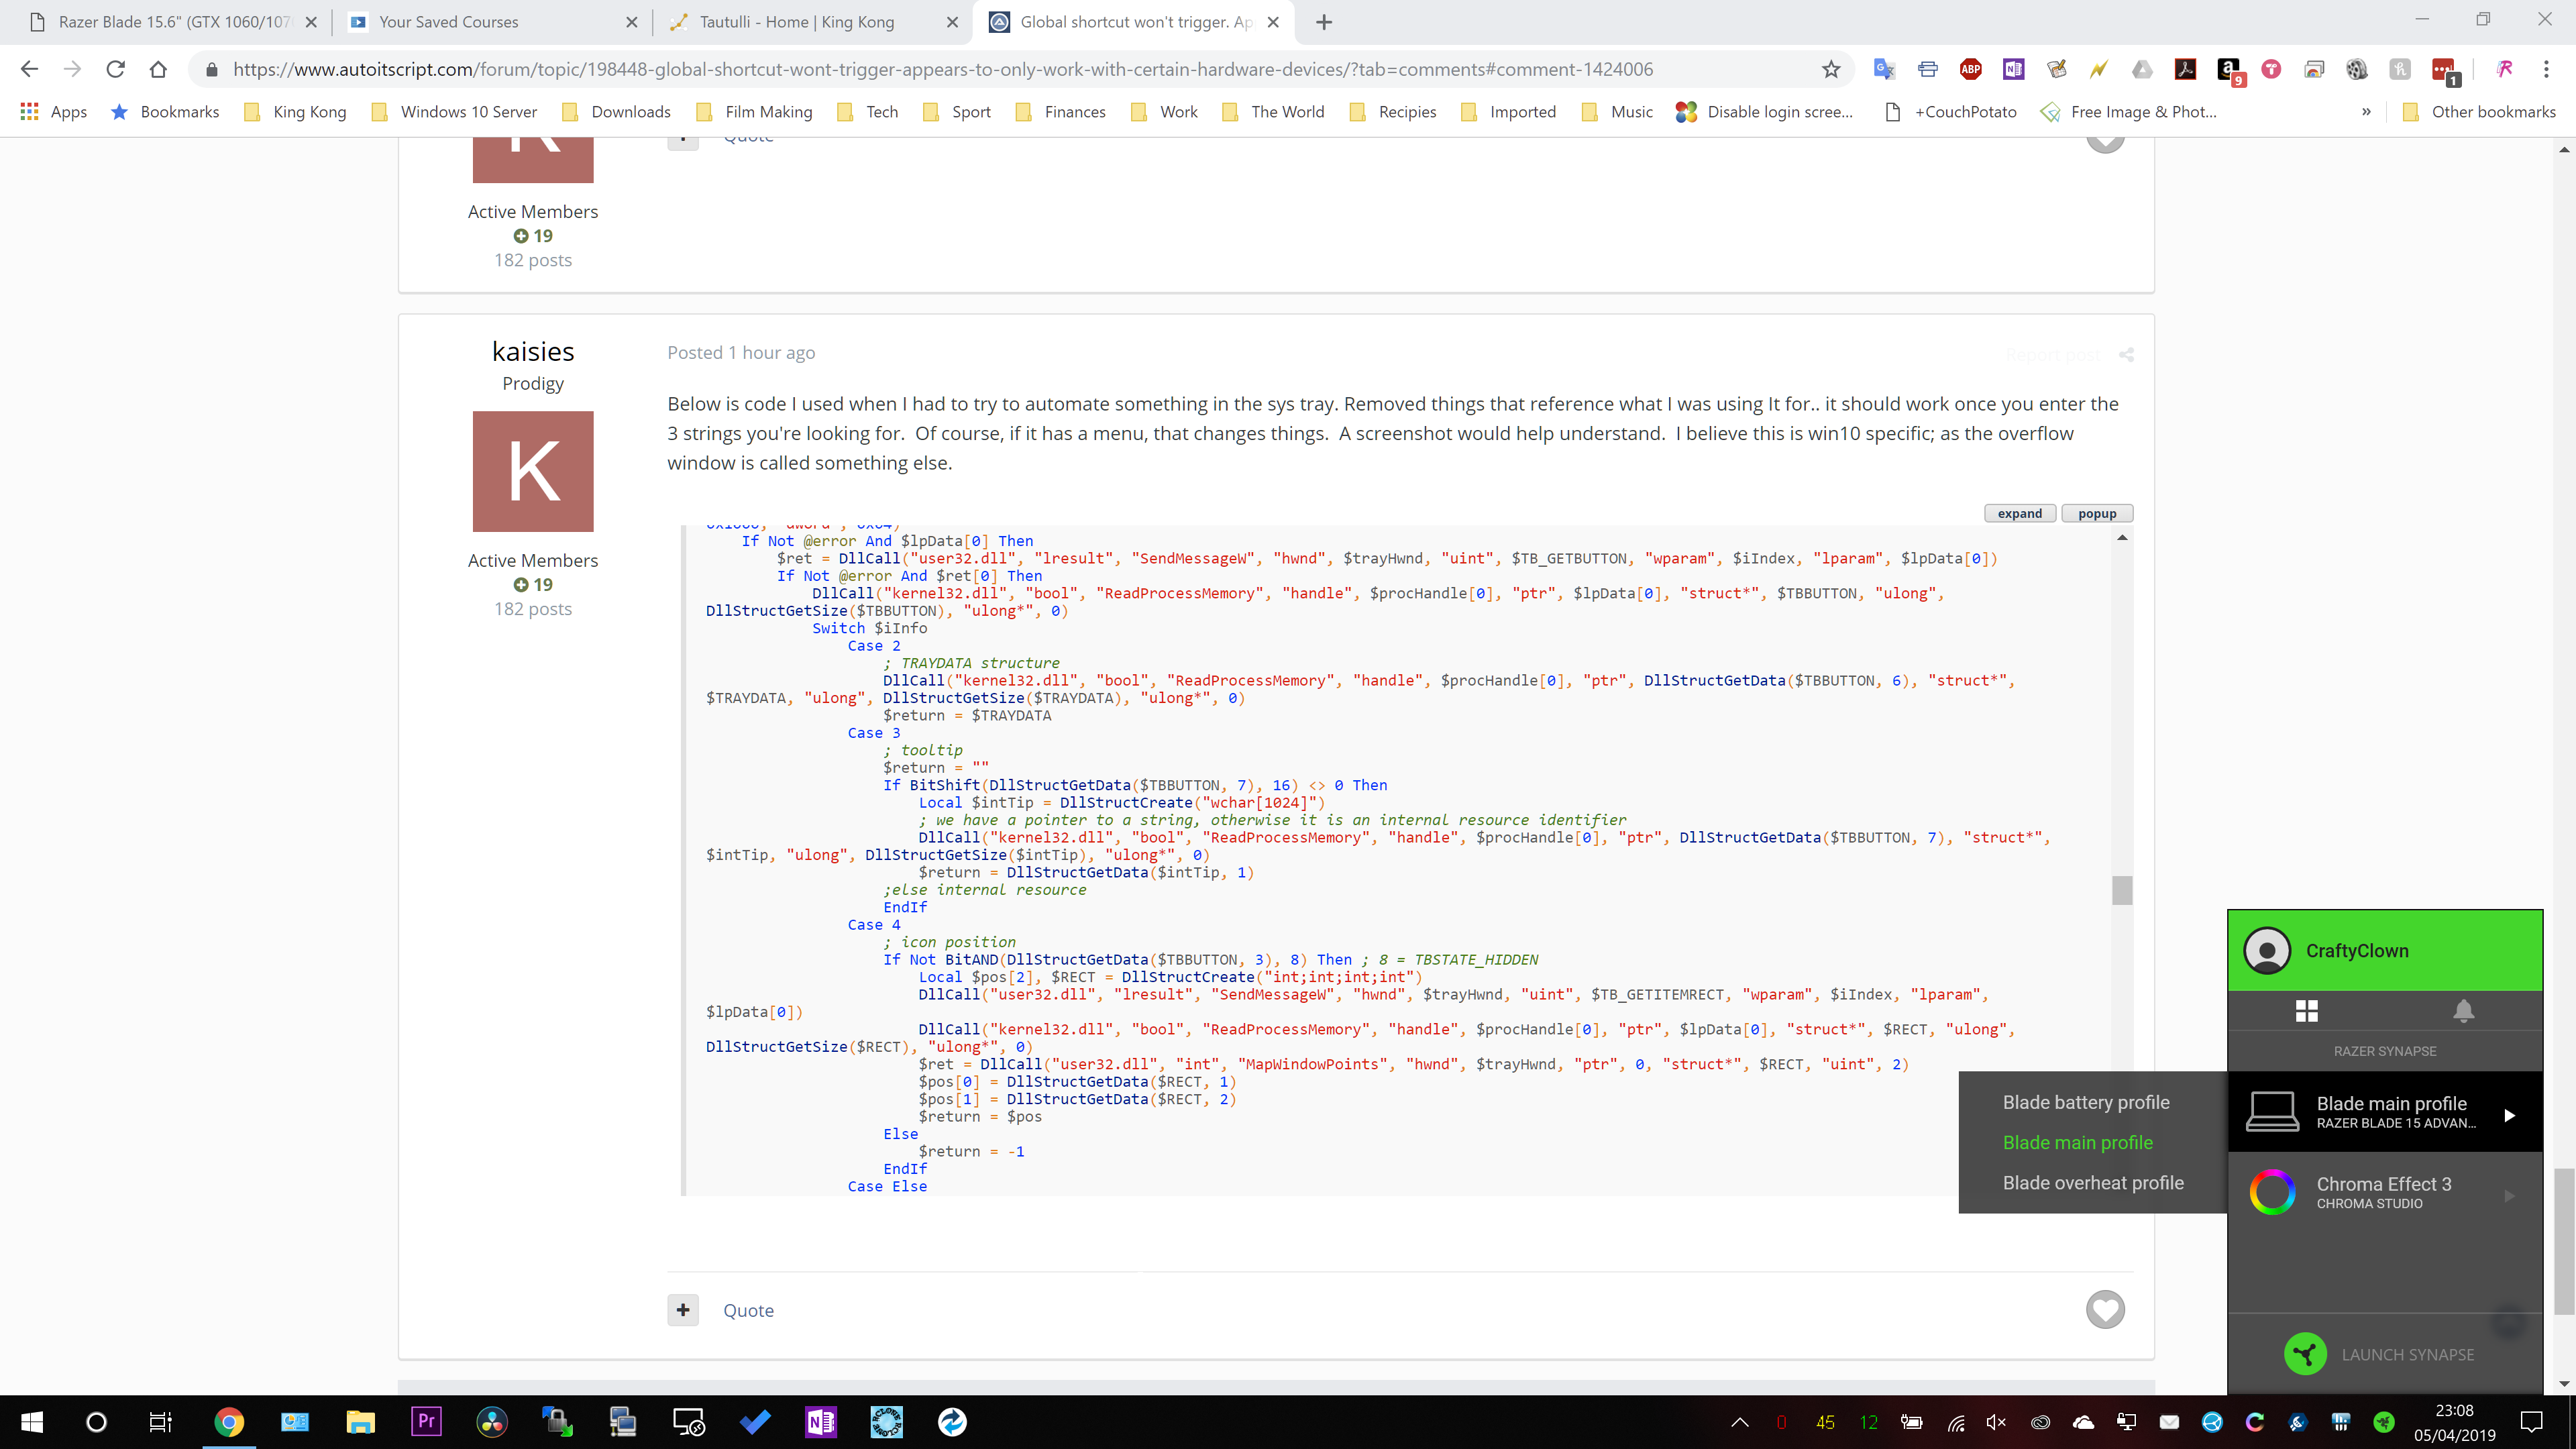
Task: Click Windows Start button
Action: (x=31, y=1422)
